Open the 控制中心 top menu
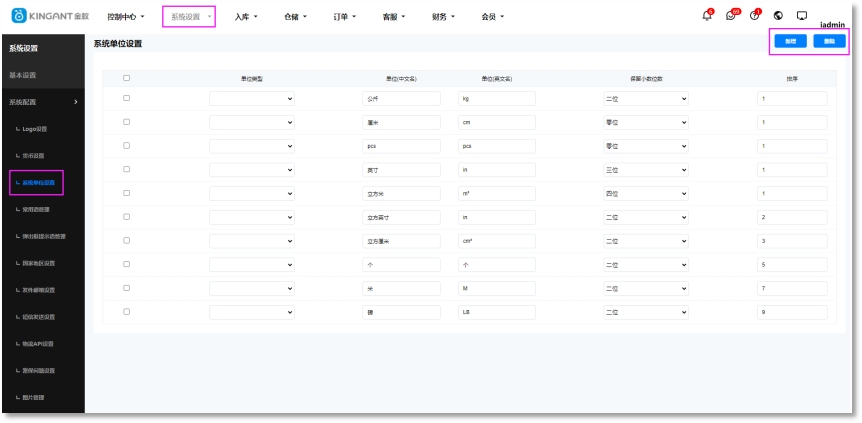The width and height of the screenshot is (862, 423). pyautogui.click(x=126, y=17)
